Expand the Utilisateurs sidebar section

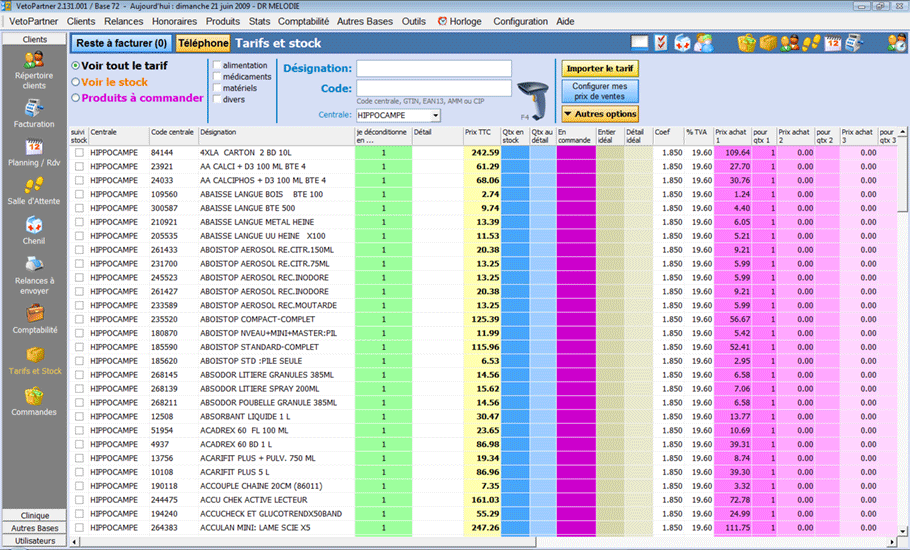click(34, 541)
